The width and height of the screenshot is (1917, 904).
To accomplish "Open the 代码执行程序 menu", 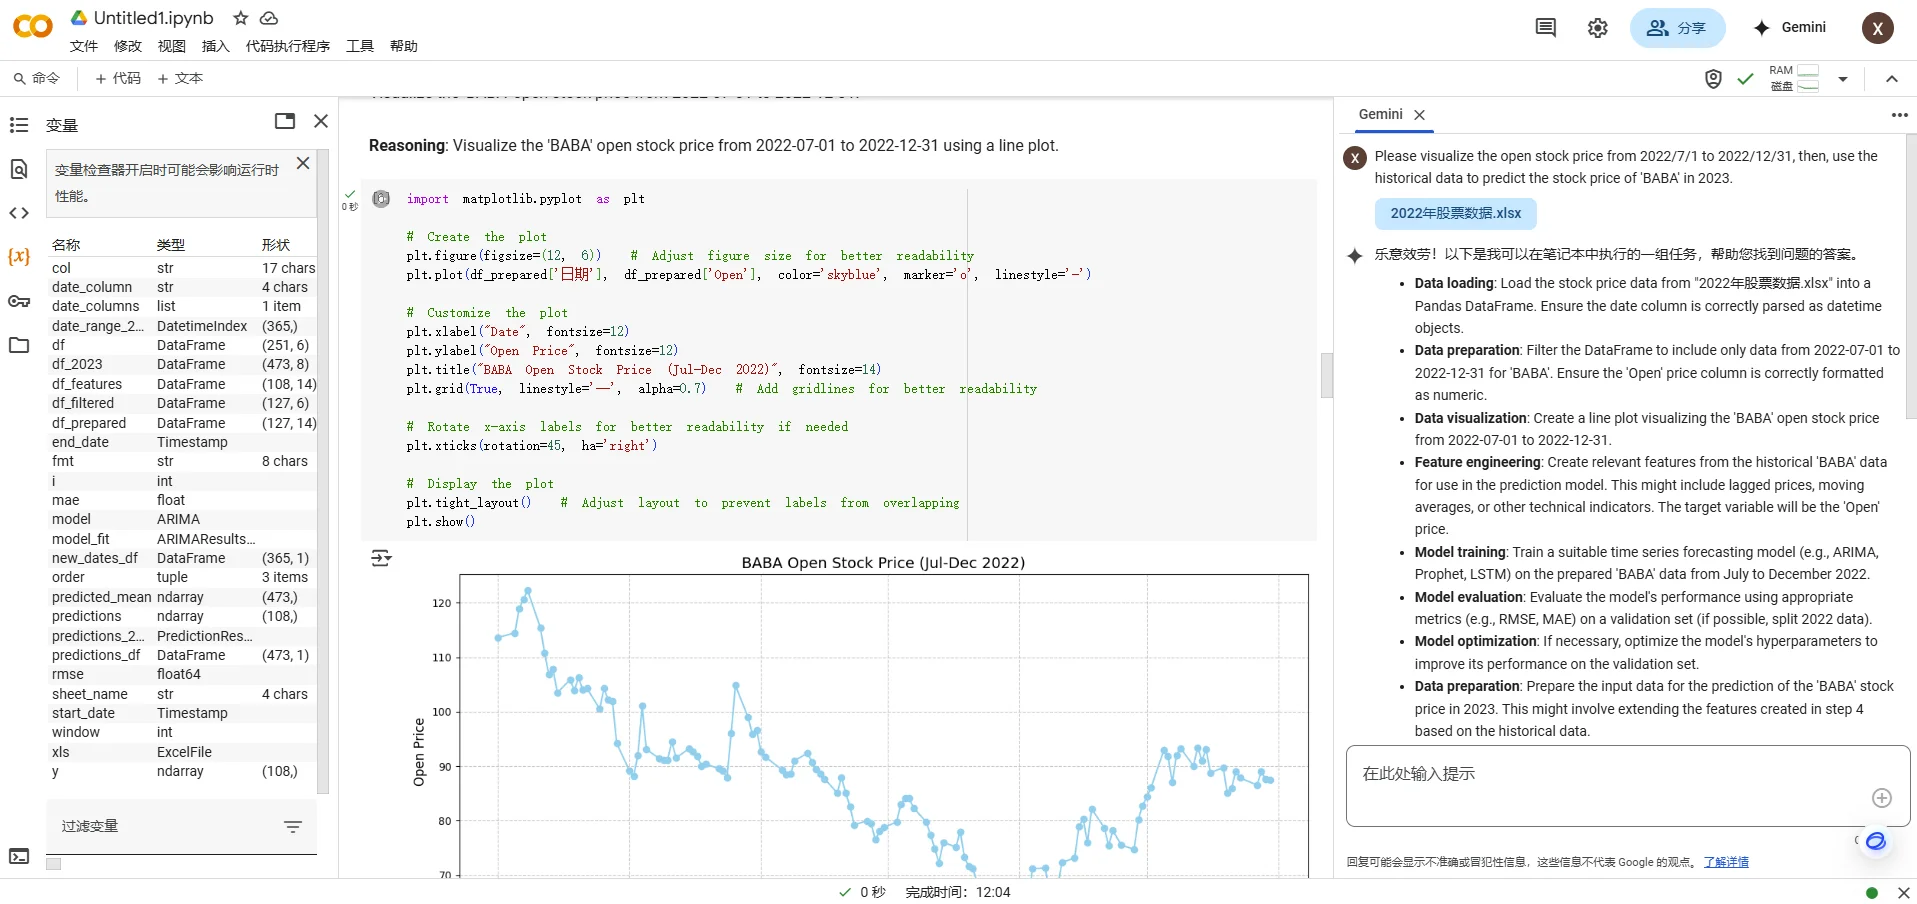I will coord(288,46).
